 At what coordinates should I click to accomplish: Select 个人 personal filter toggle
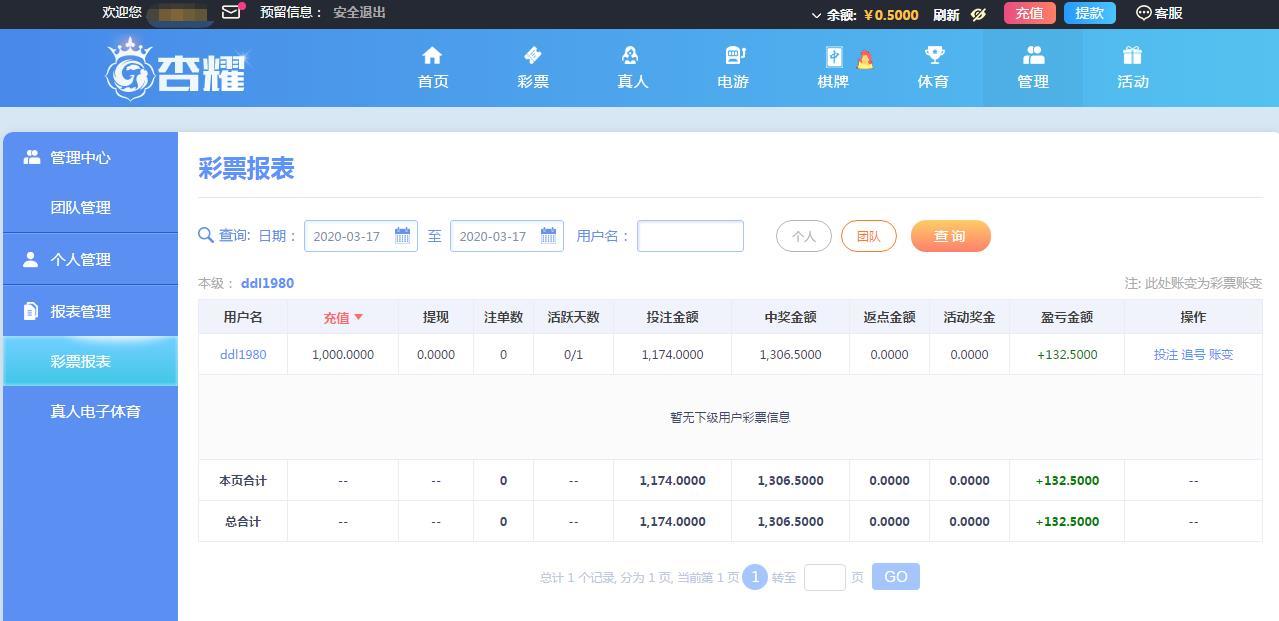804,236
